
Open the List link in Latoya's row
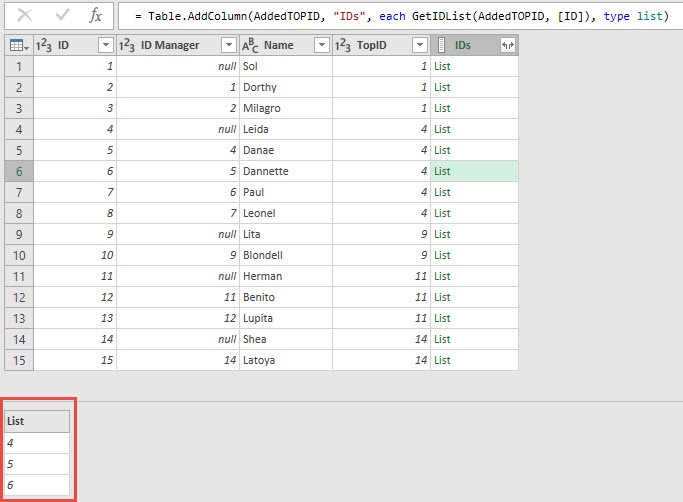pos(442,360)
